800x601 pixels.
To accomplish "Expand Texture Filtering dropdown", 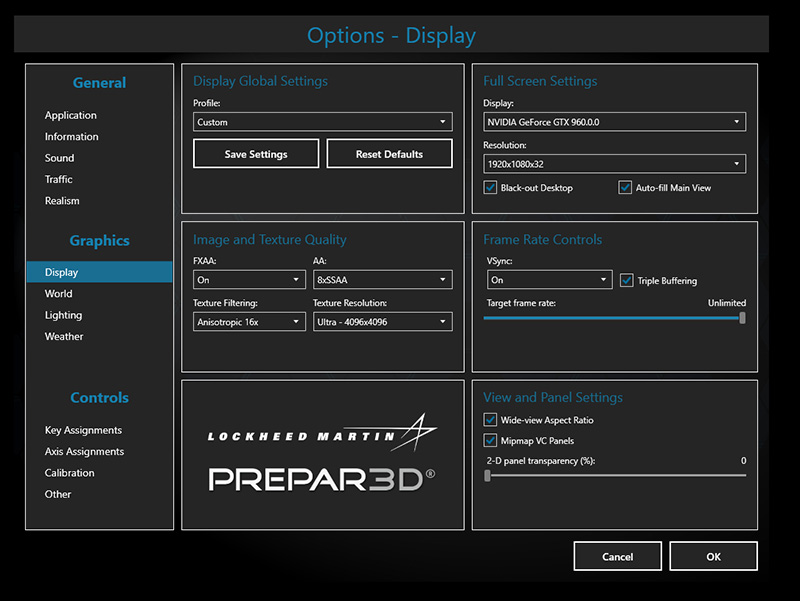I will [249, 322].
